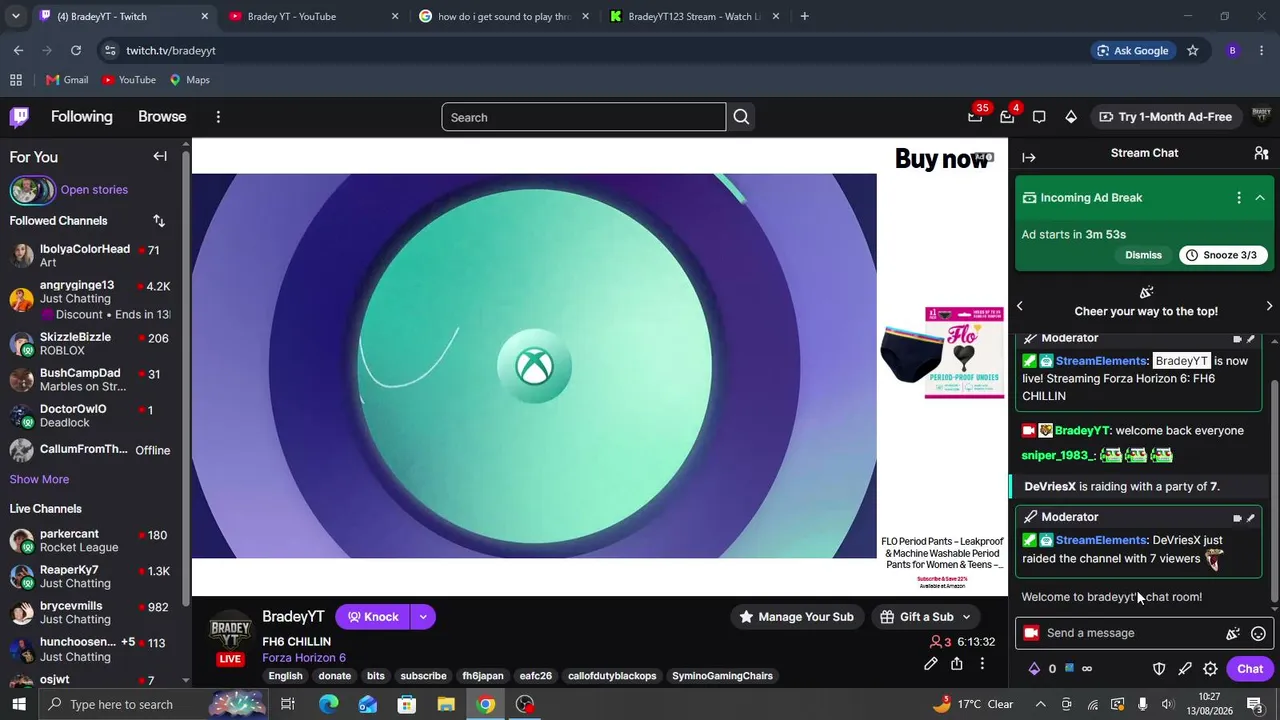Image resolution: width=1280 pixels, height=720 pixels.
Task: Snooze the ad break
Action: [x=1221, y=255]
